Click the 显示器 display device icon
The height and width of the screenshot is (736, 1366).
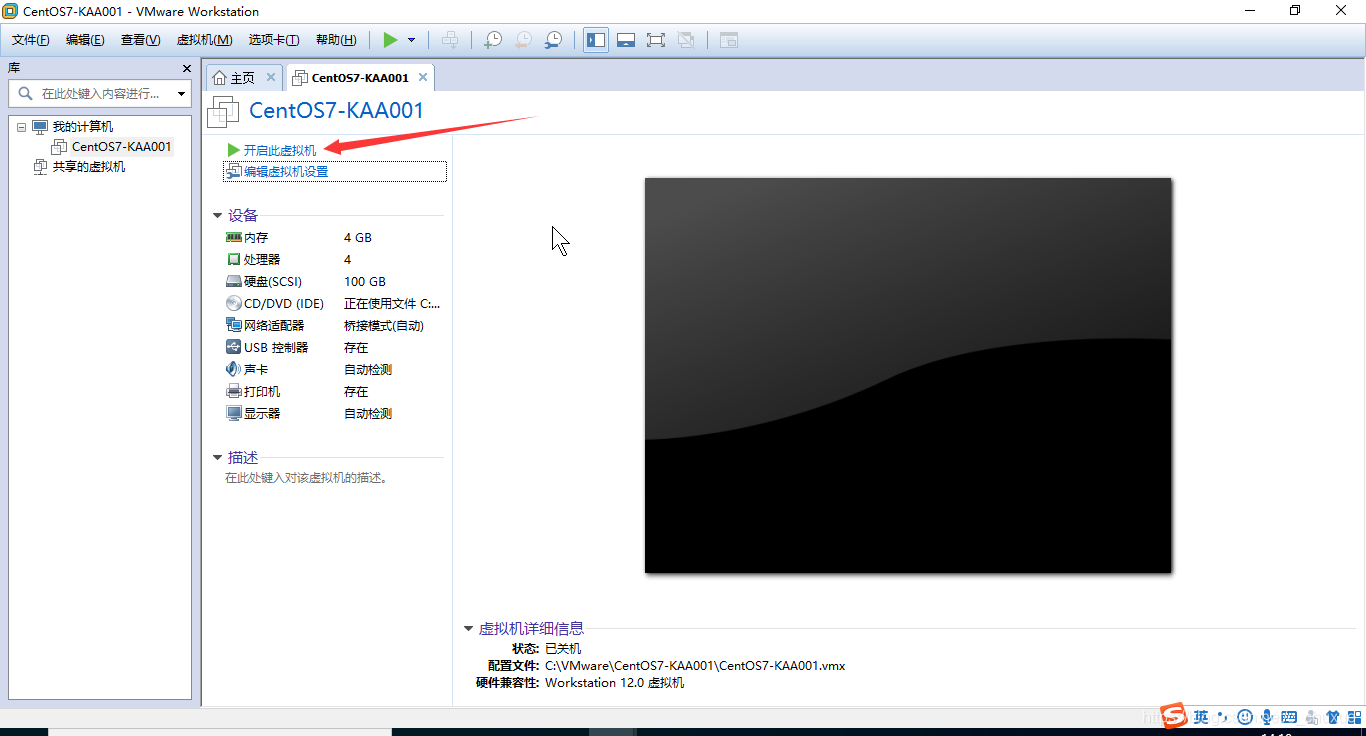[234, 413]
